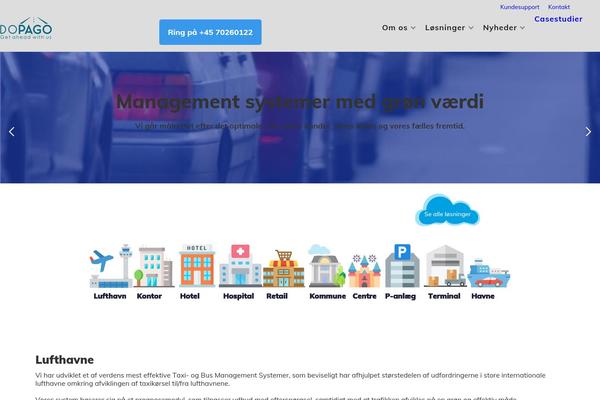Click the Se alle løsninger cloud button
Viewport: 600px width, 400px height.
click(x=447, y=211)
